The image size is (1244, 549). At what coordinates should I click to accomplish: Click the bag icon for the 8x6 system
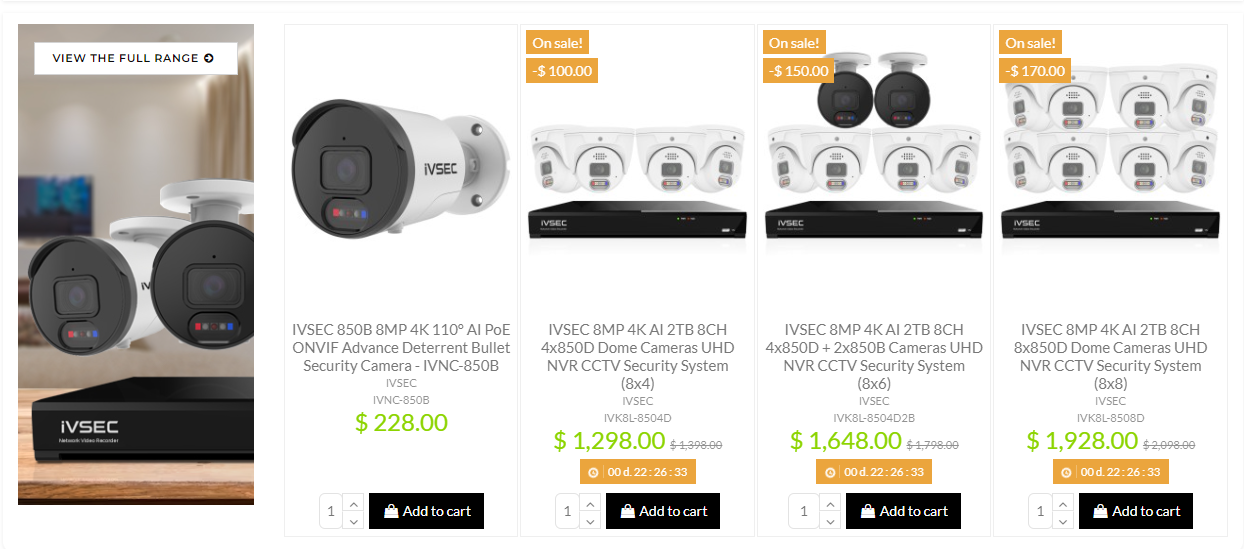pos(868,510)
